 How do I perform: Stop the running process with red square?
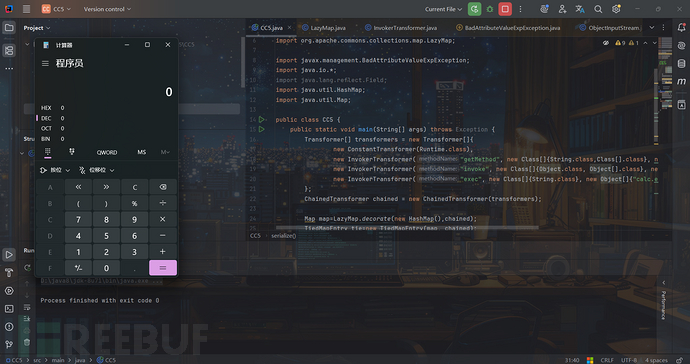[x=505, y=9]
